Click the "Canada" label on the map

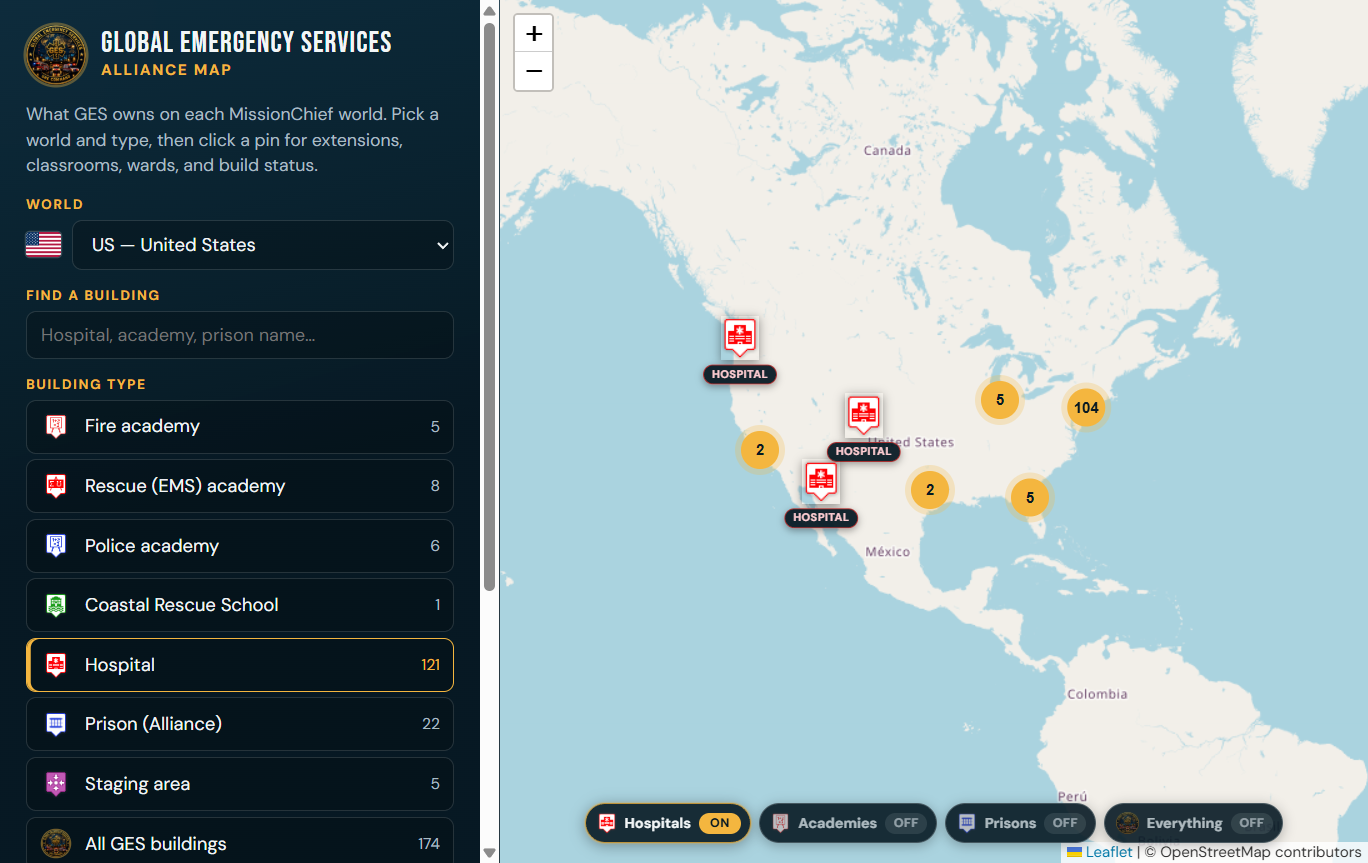[887, 151]
